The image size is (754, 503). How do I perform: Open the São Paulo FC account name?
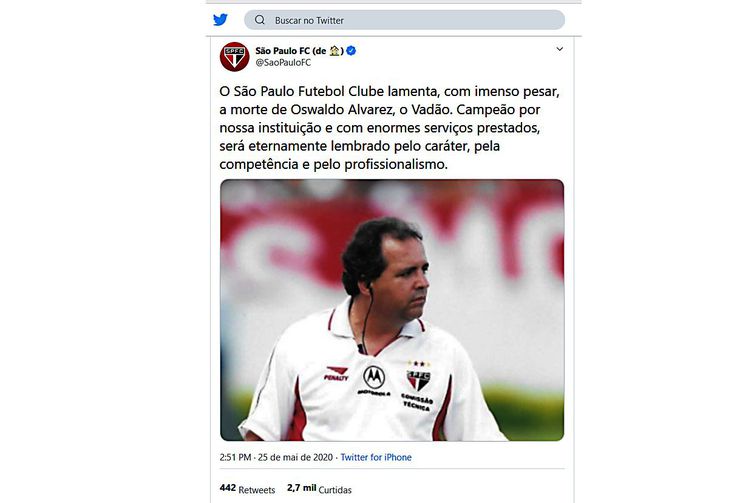(x=300, y=51)
